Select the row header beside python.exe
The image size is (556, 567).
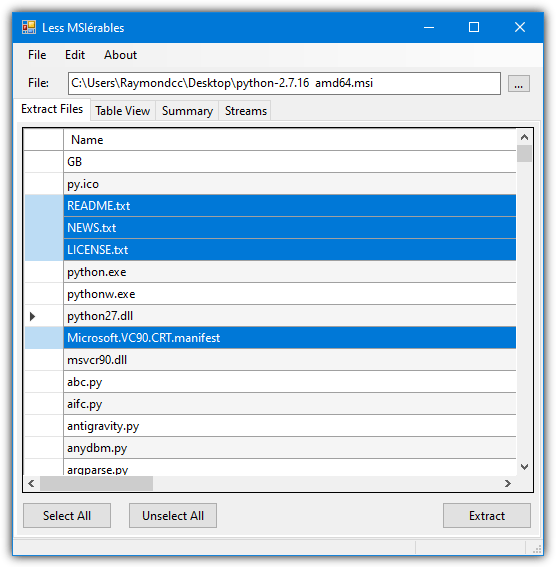coord(44,272)
